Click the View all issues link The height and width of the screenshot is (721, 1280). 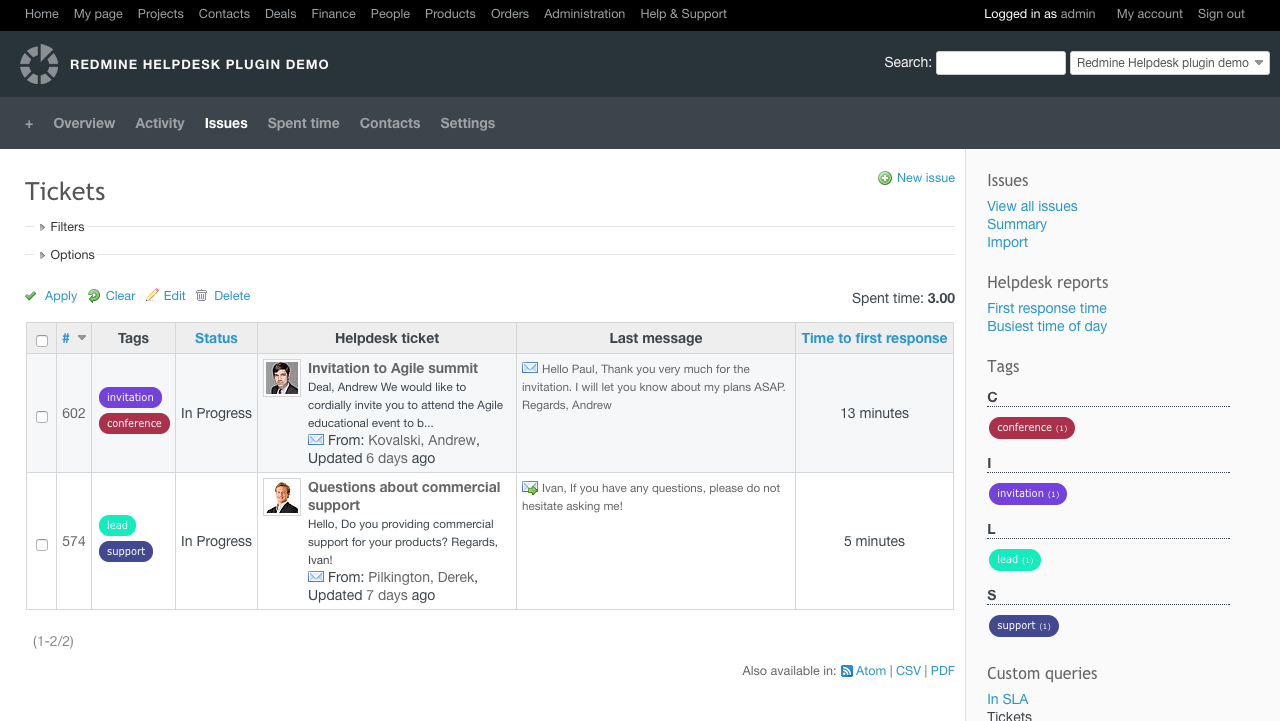click(1032, 206)
